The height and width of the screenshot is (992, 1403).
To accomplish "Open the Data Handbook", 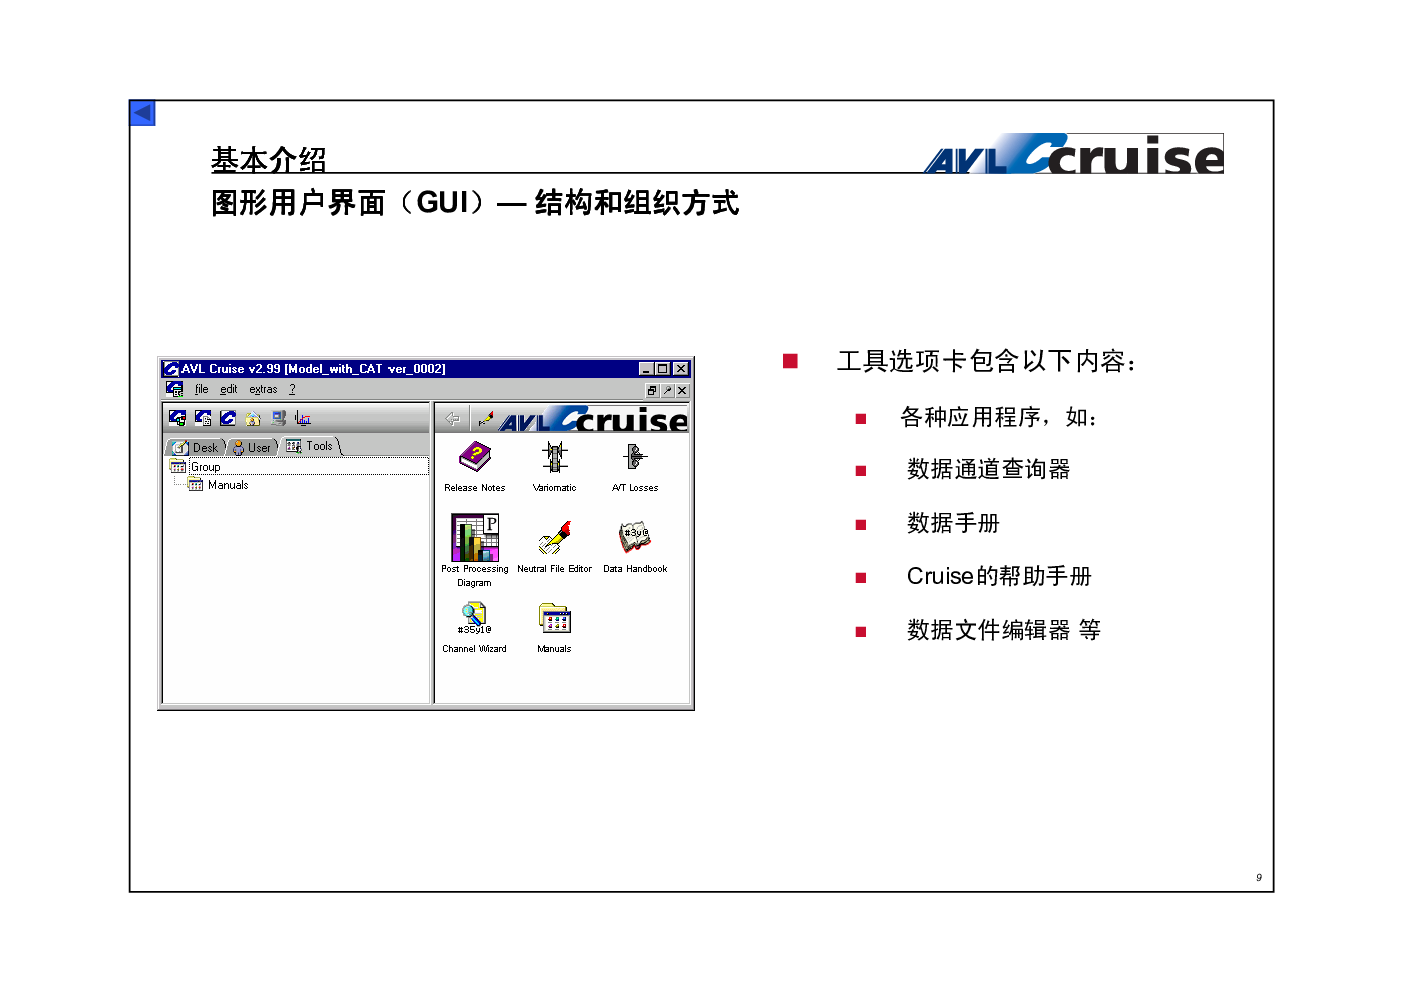I will (x=634, y=538).
